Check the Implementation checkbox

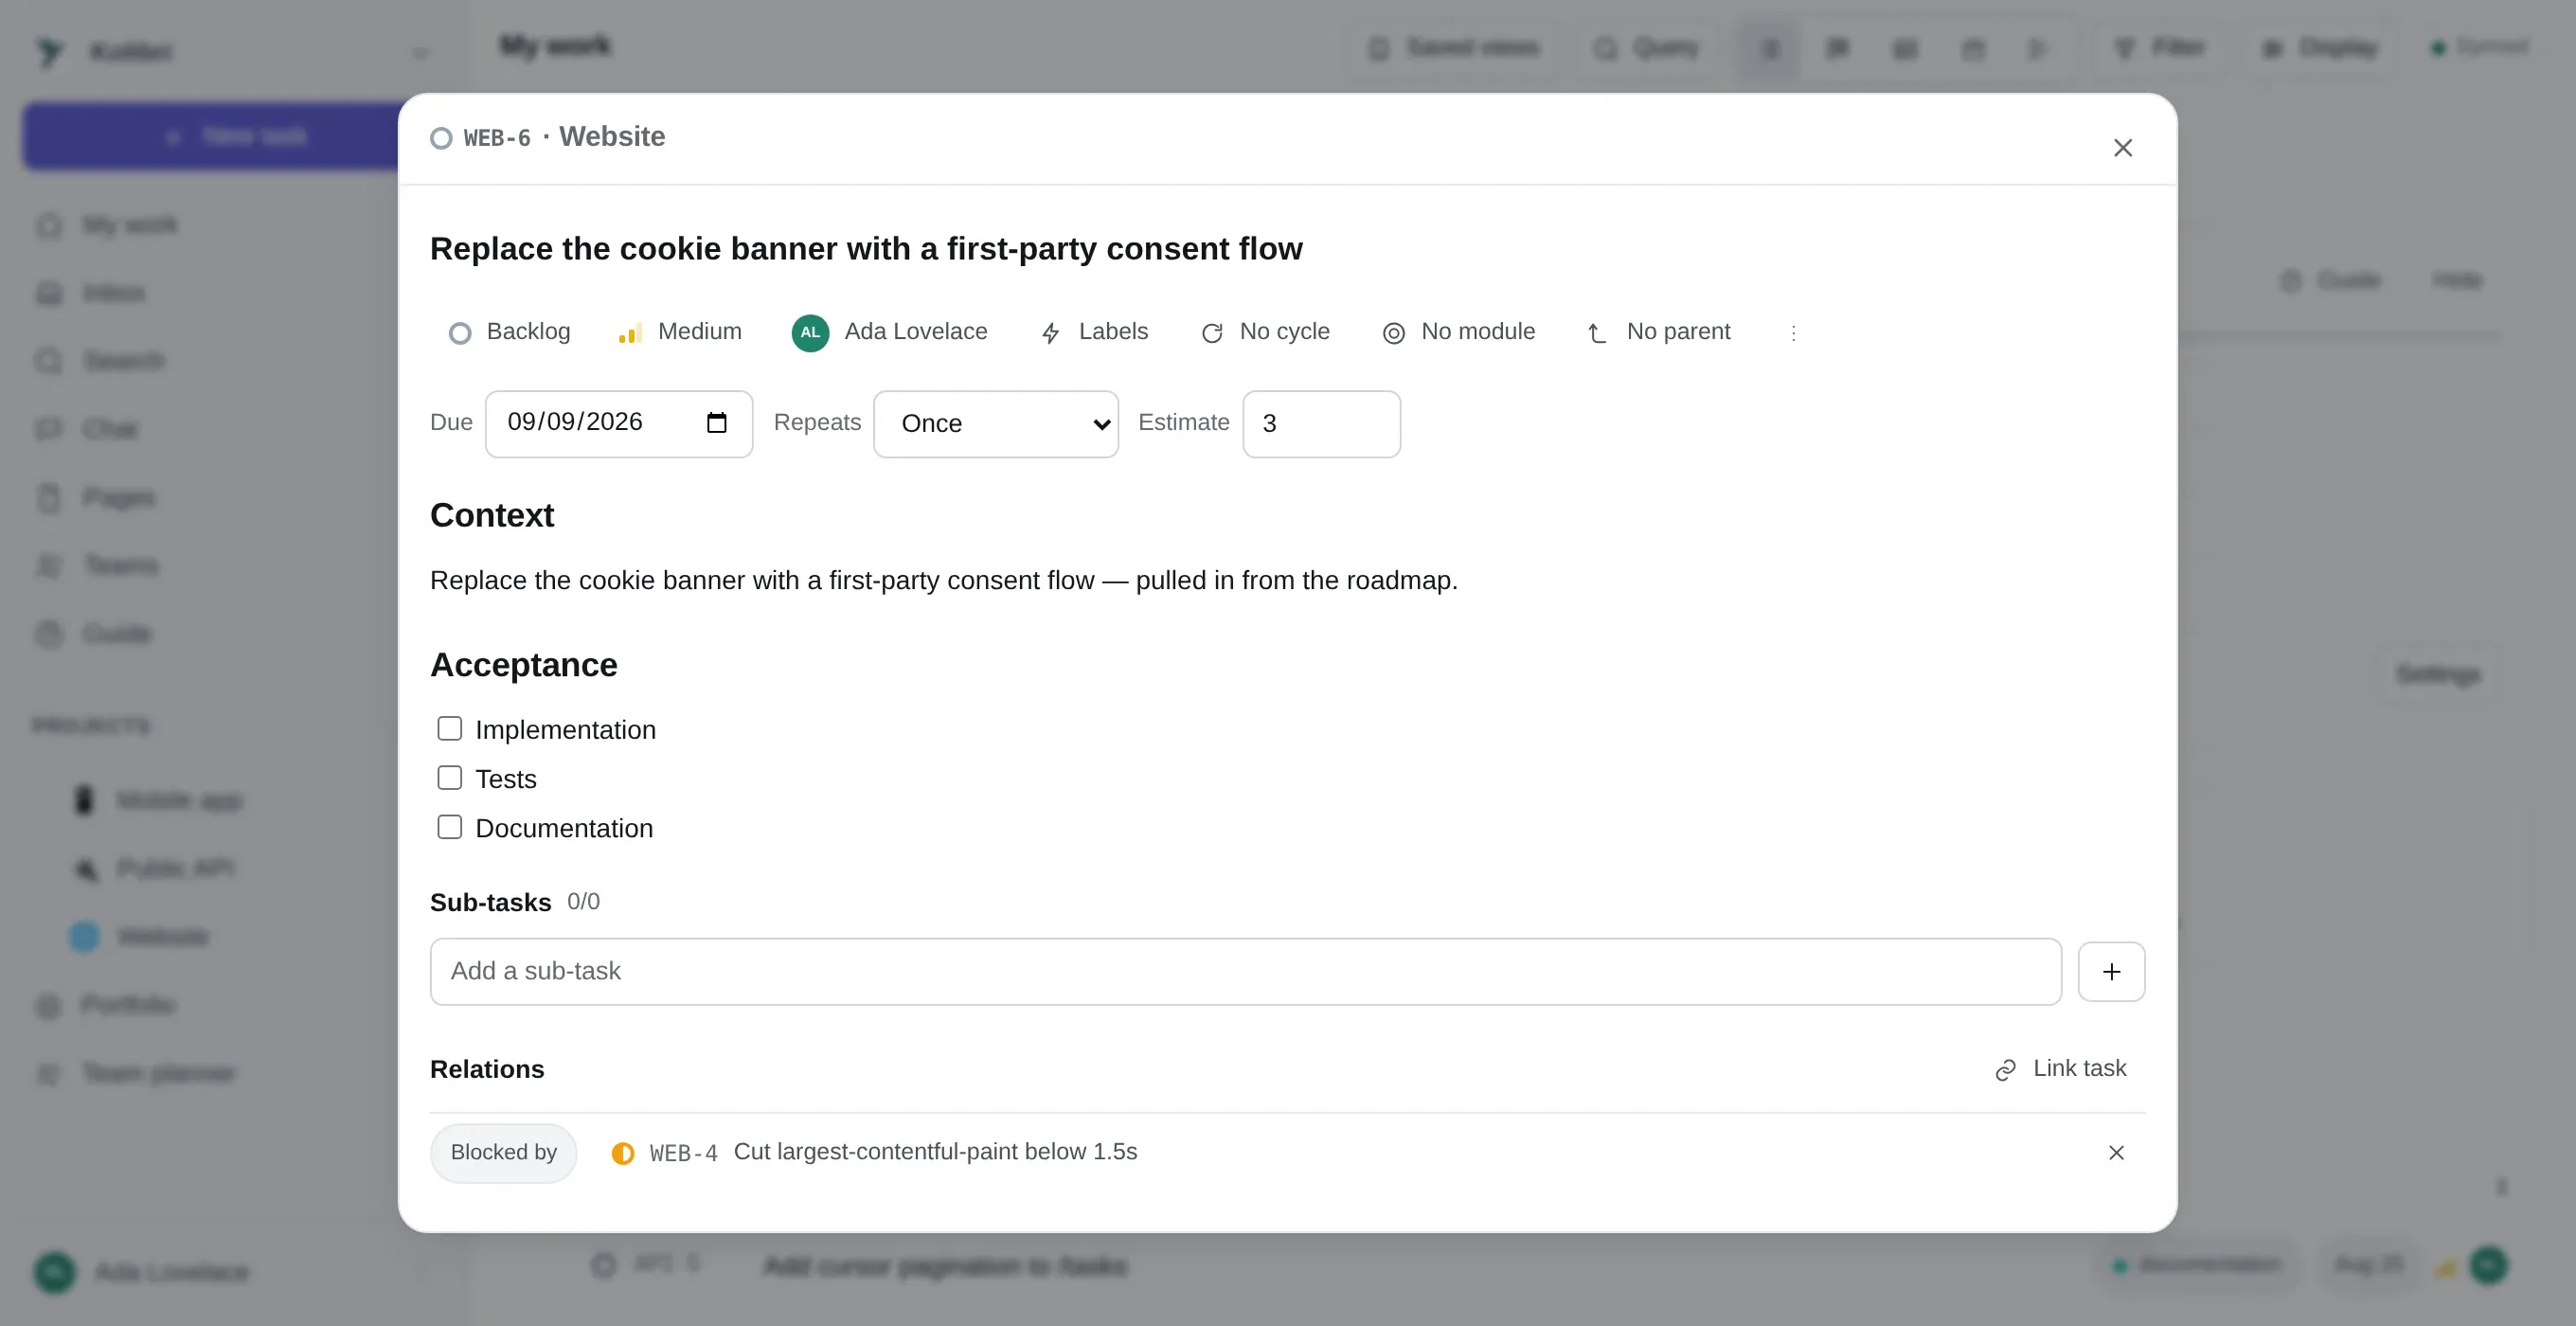click(450, 729)
